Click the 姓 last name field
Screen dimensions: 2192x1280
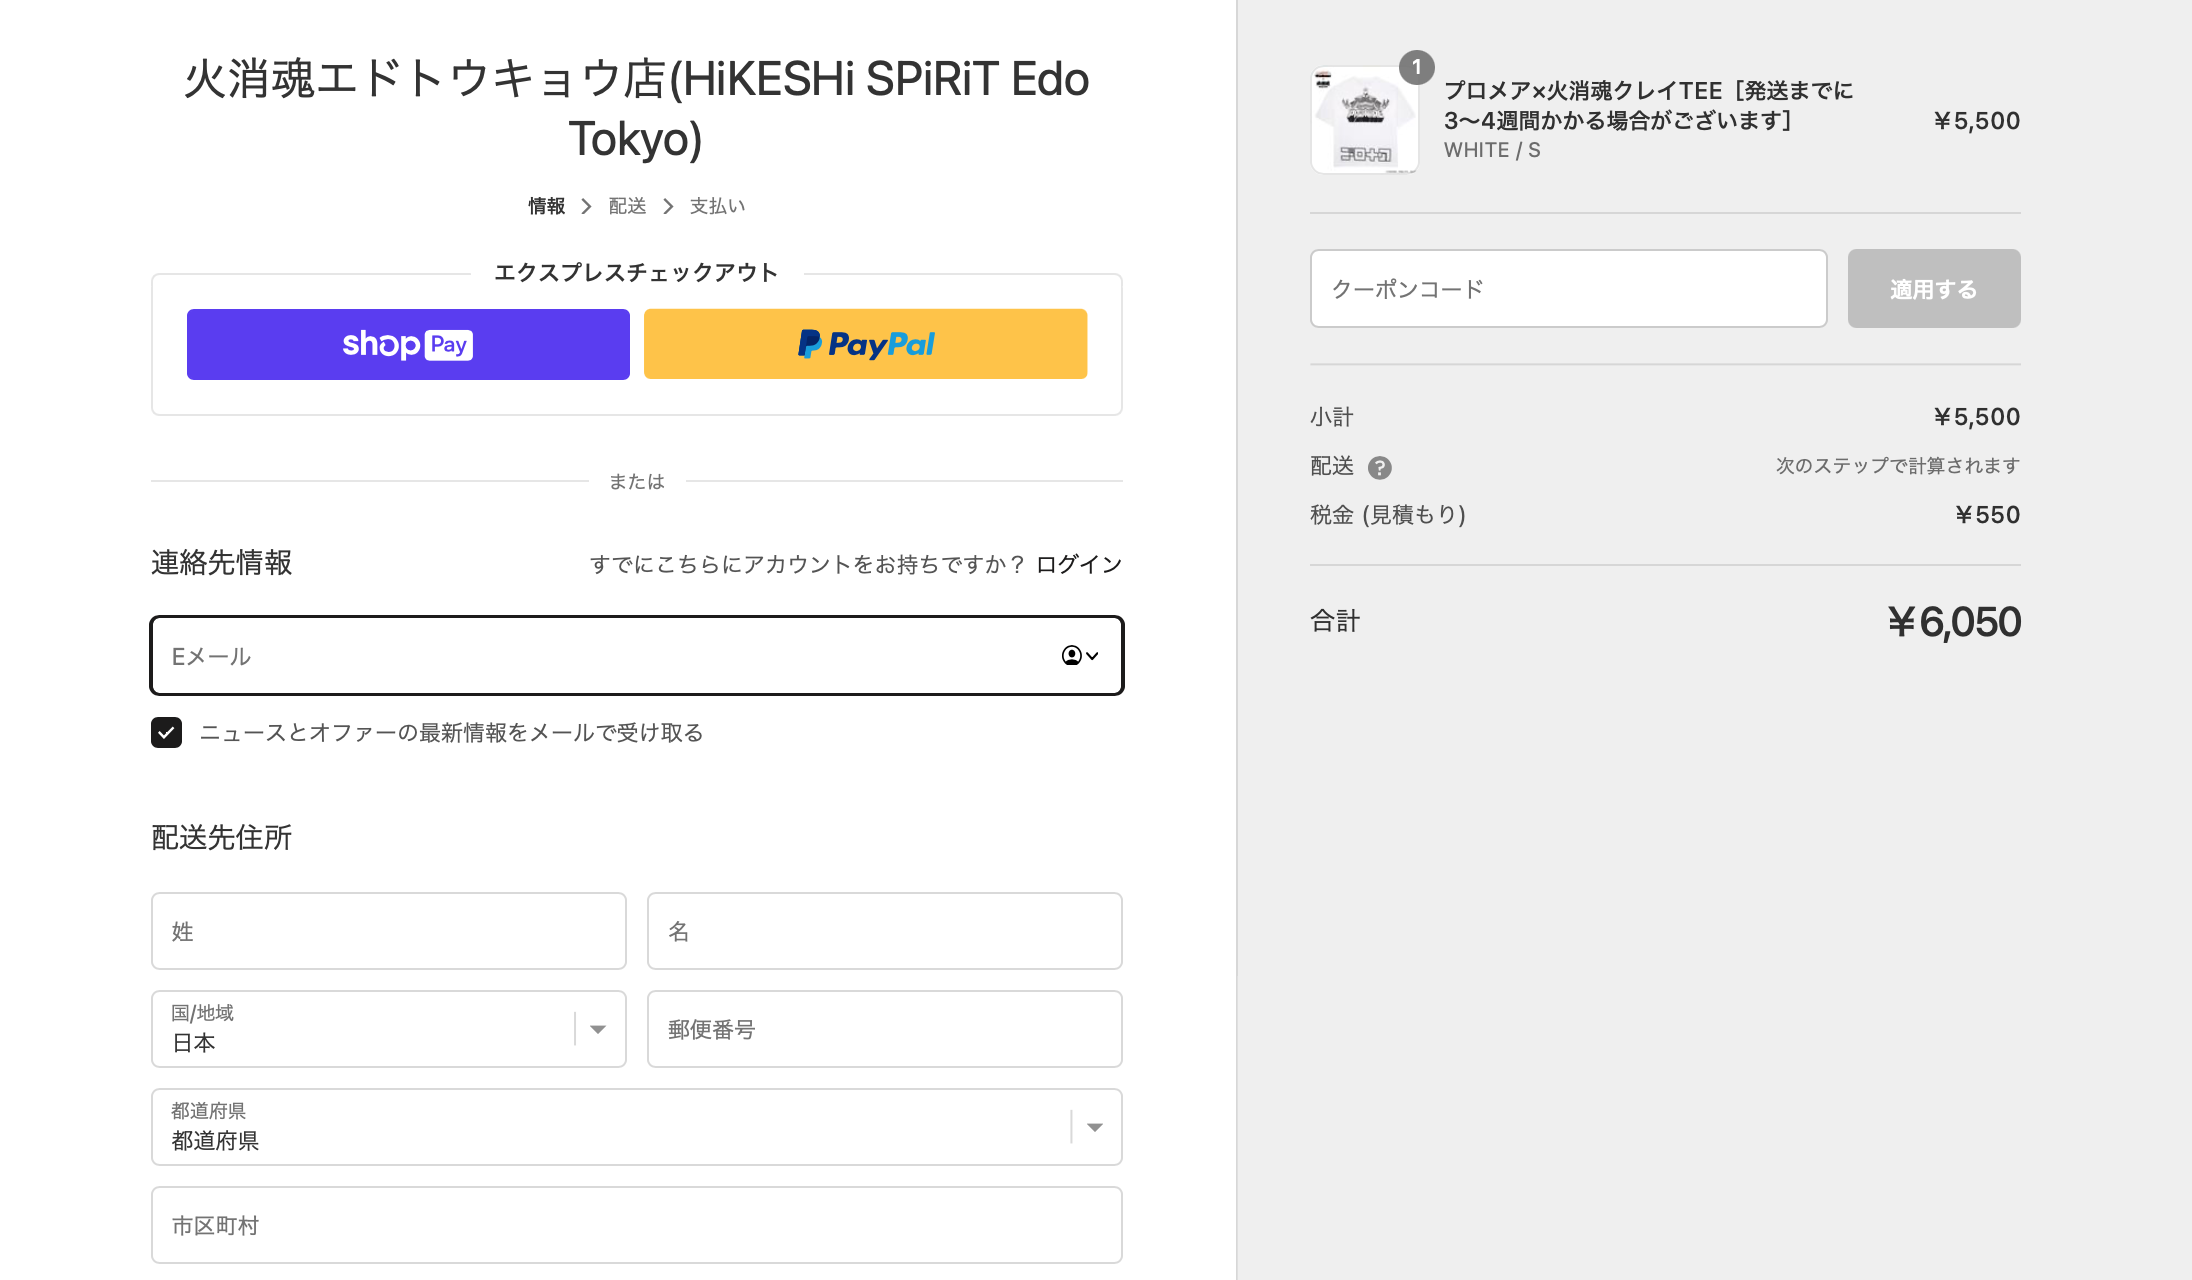[388, 931]
